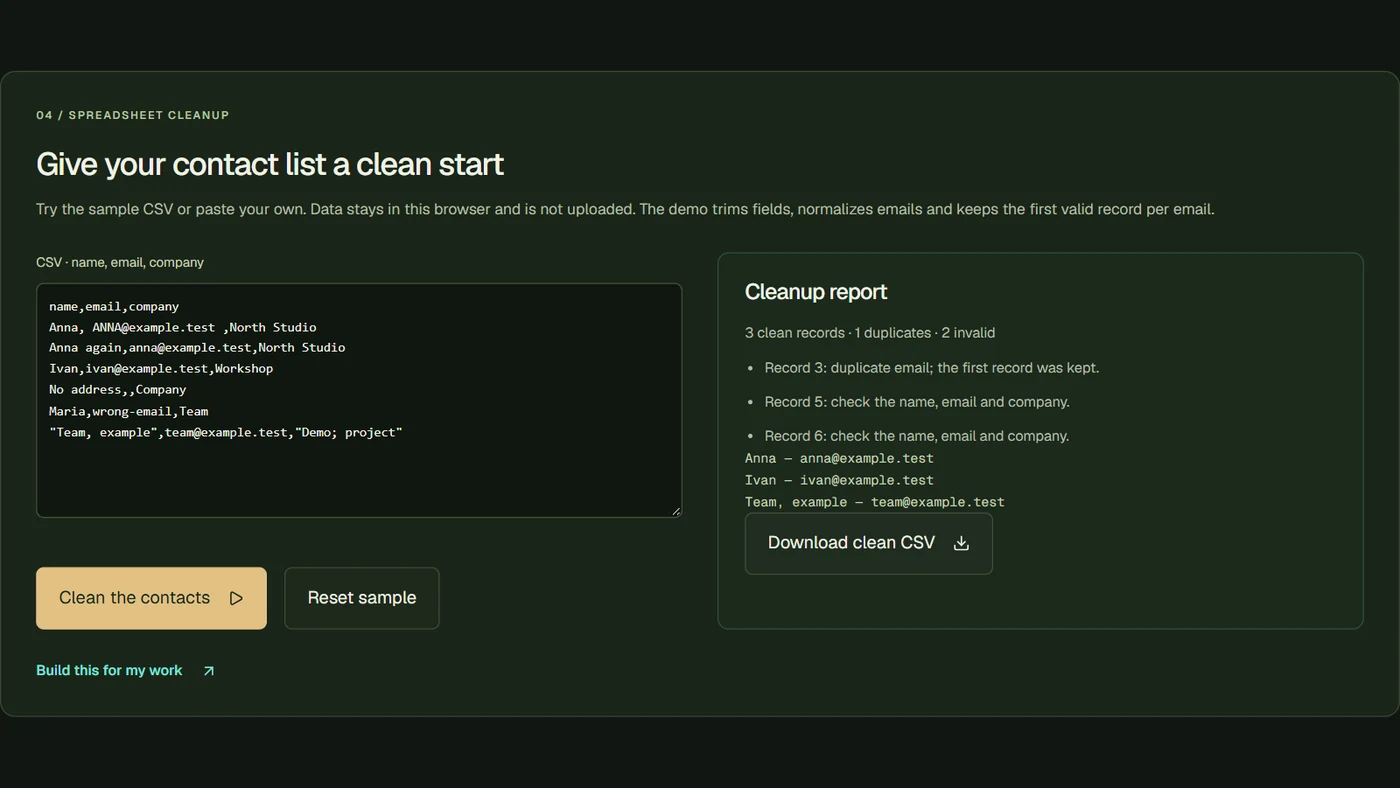Viewport: 1400px width, 788px height.
Task: Click the 'Give your contact list a clean start' heading
Action: point(270,164)
